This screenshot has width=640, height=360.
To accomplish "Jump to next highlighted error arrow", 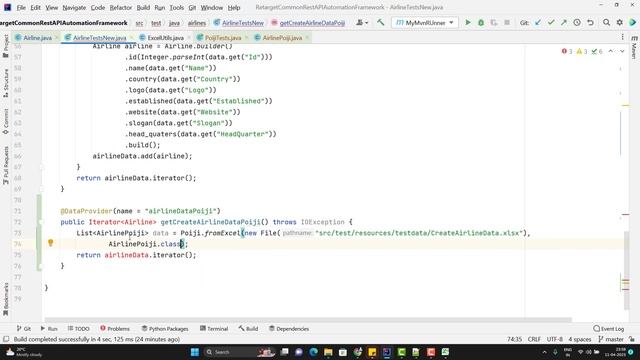I will (x=622, y=51).
